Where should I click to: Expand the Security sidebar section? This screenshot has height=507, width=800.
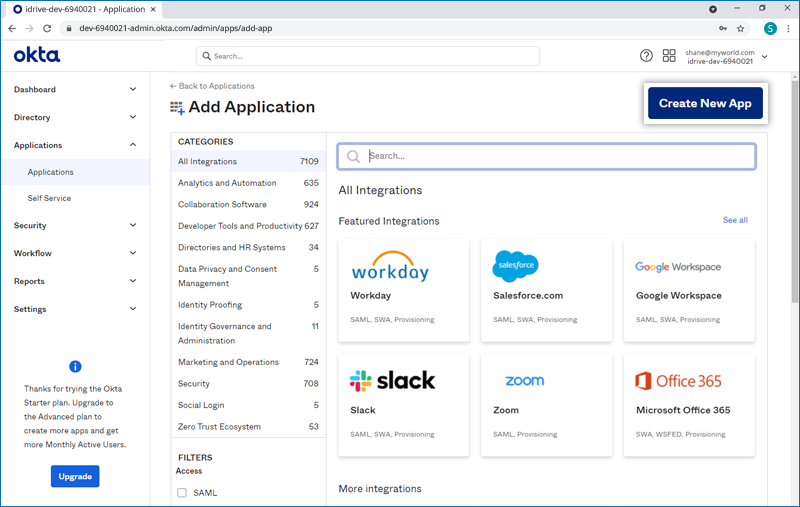click(x=75, y=226)
